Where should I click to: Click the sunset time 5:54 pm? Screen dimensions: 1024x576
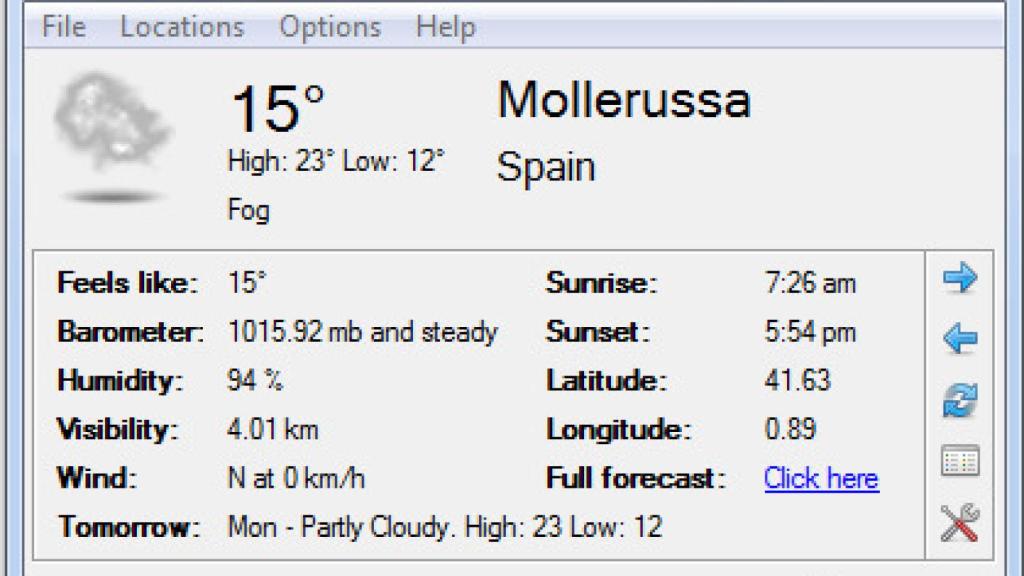pyautogui.click(x=810, y=332)
